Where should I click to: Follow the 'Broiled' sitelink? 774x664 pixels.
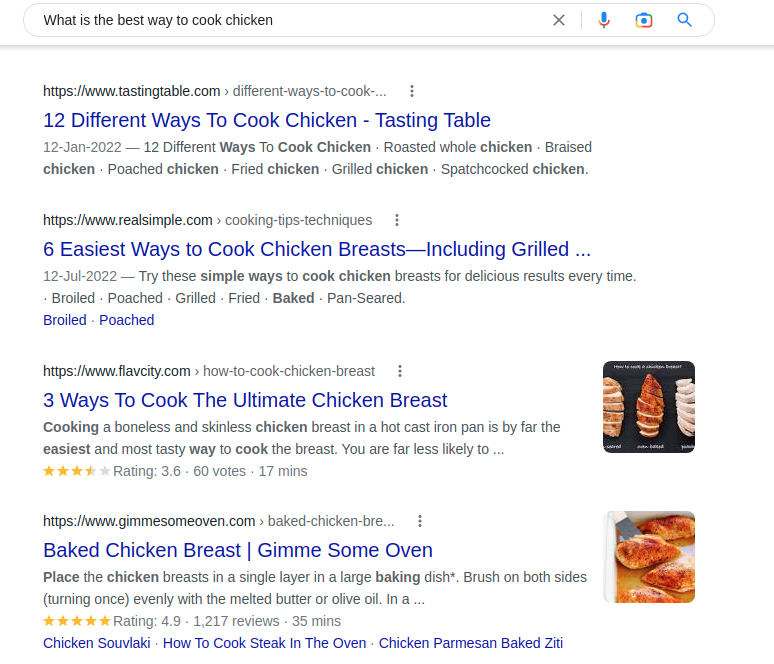click(x=65, y=320)
